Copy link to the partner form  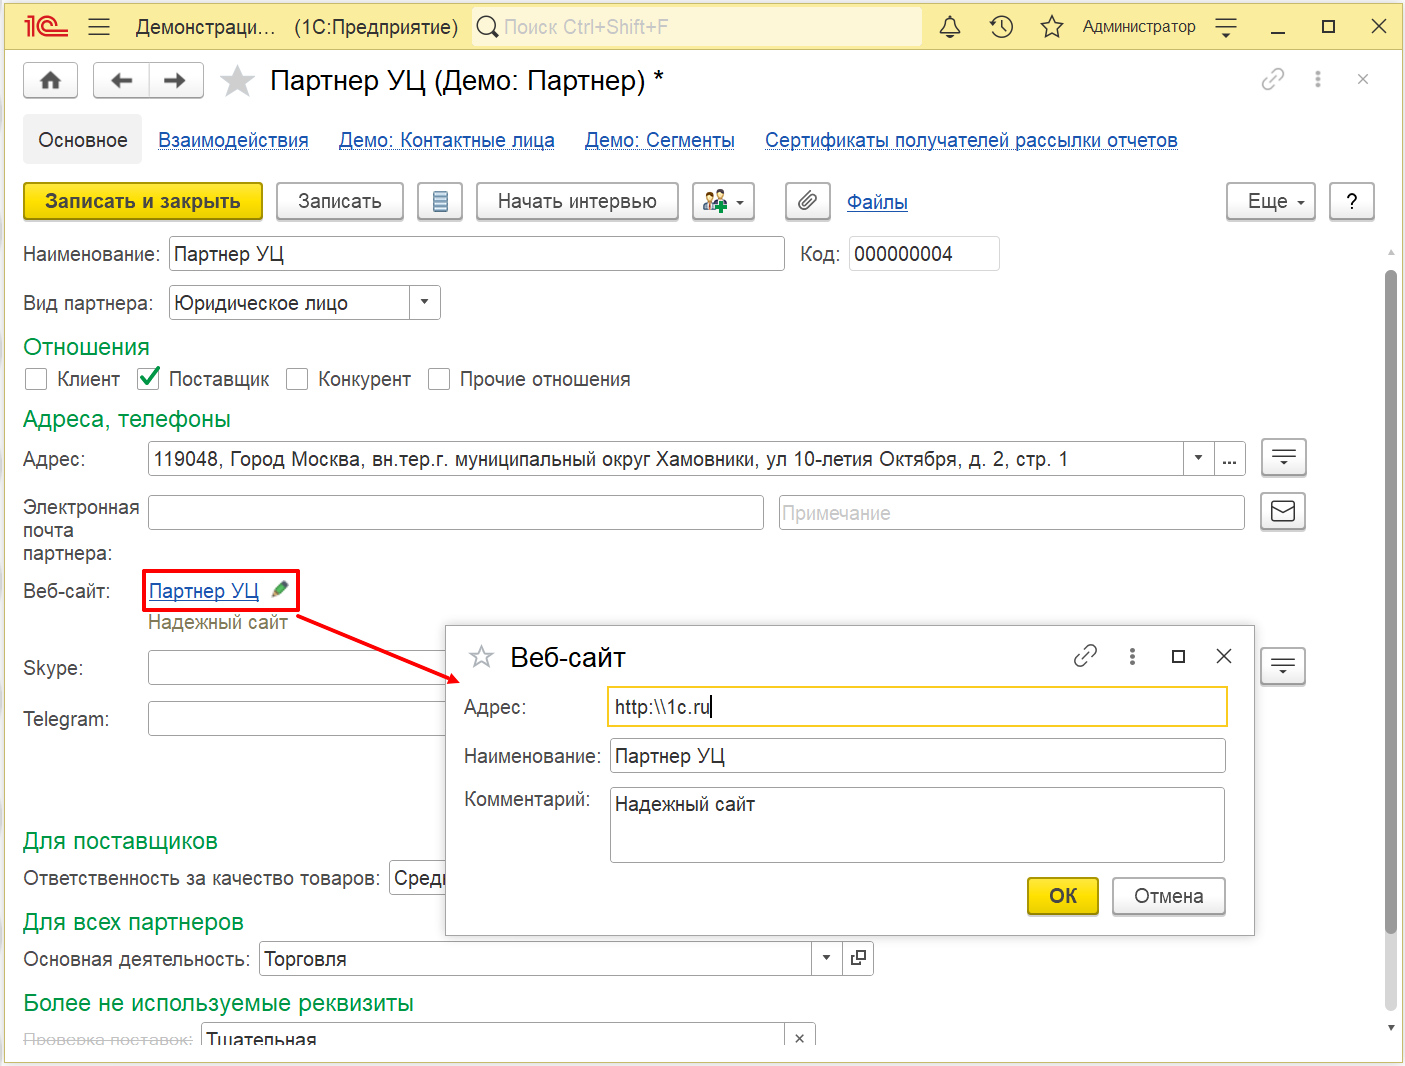click(x=1273, y=79)
